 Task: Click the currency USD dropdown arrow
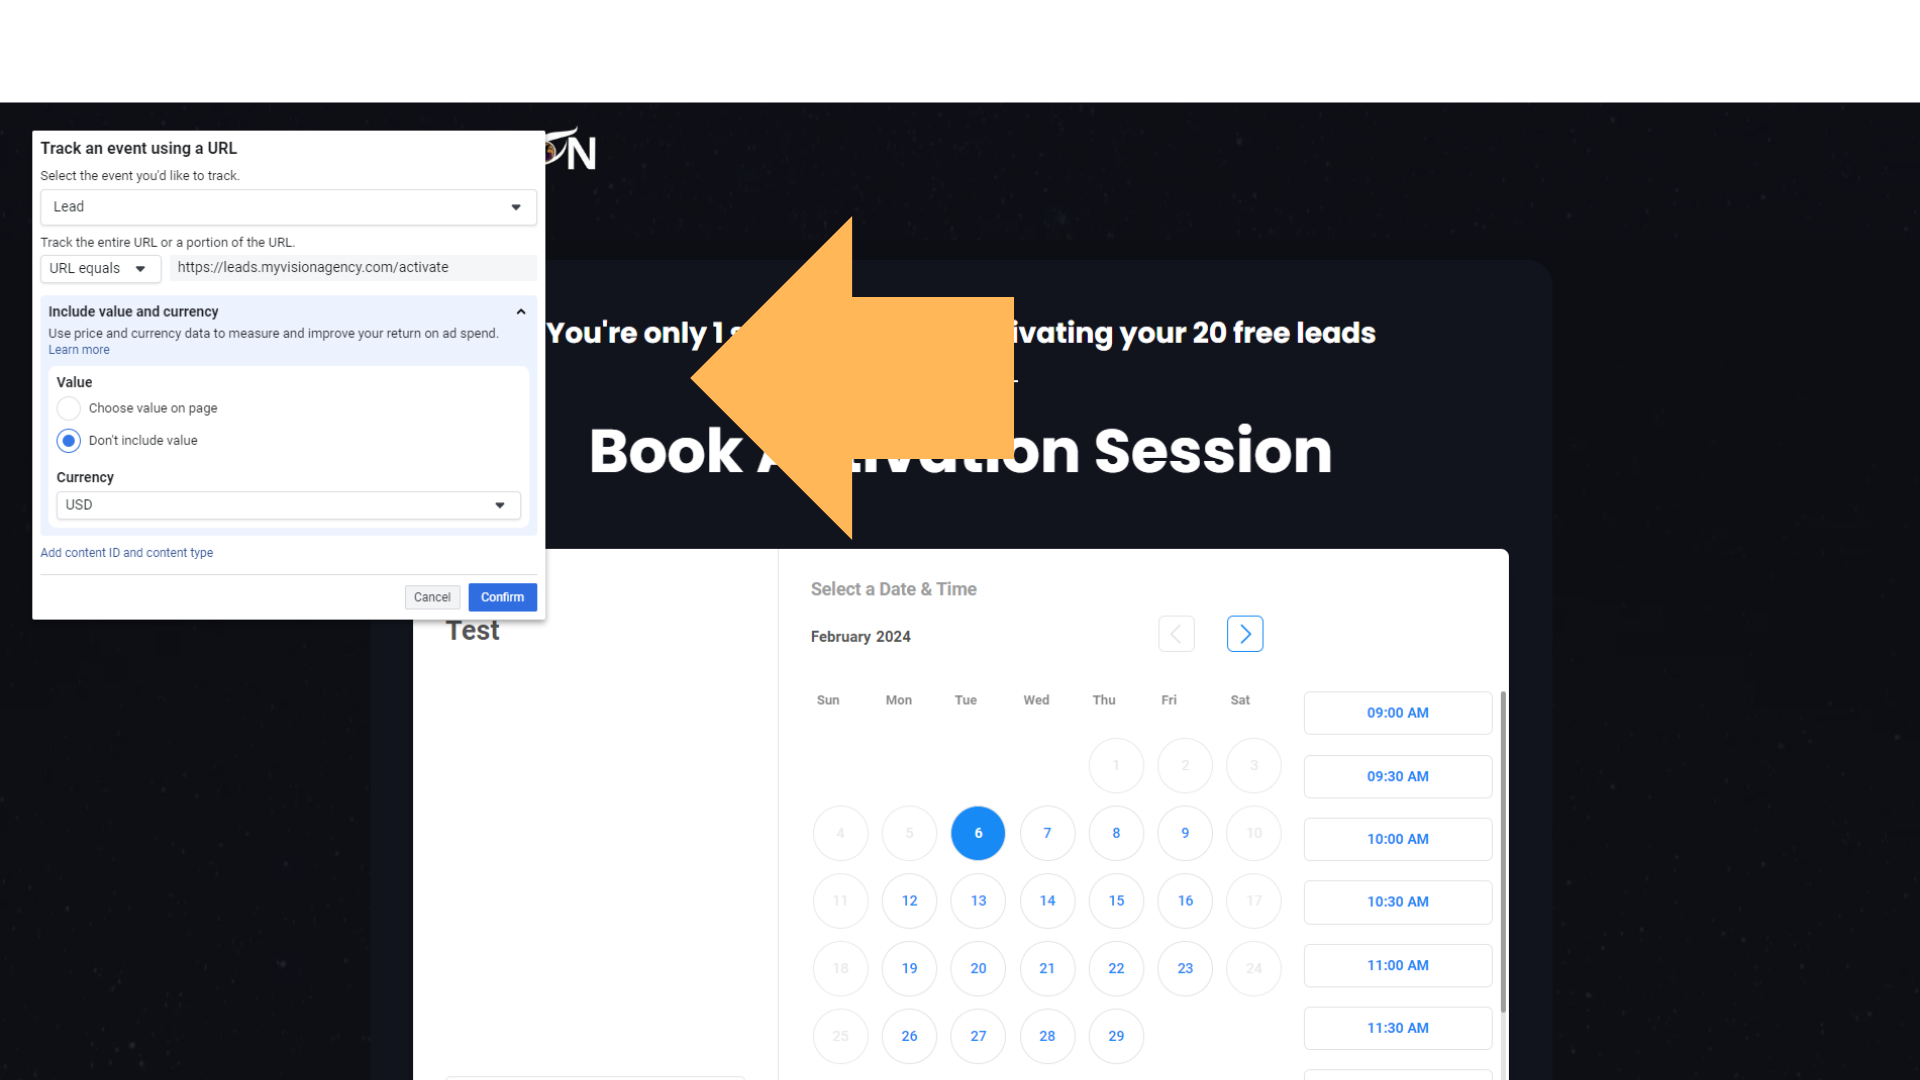coord(500,505)
